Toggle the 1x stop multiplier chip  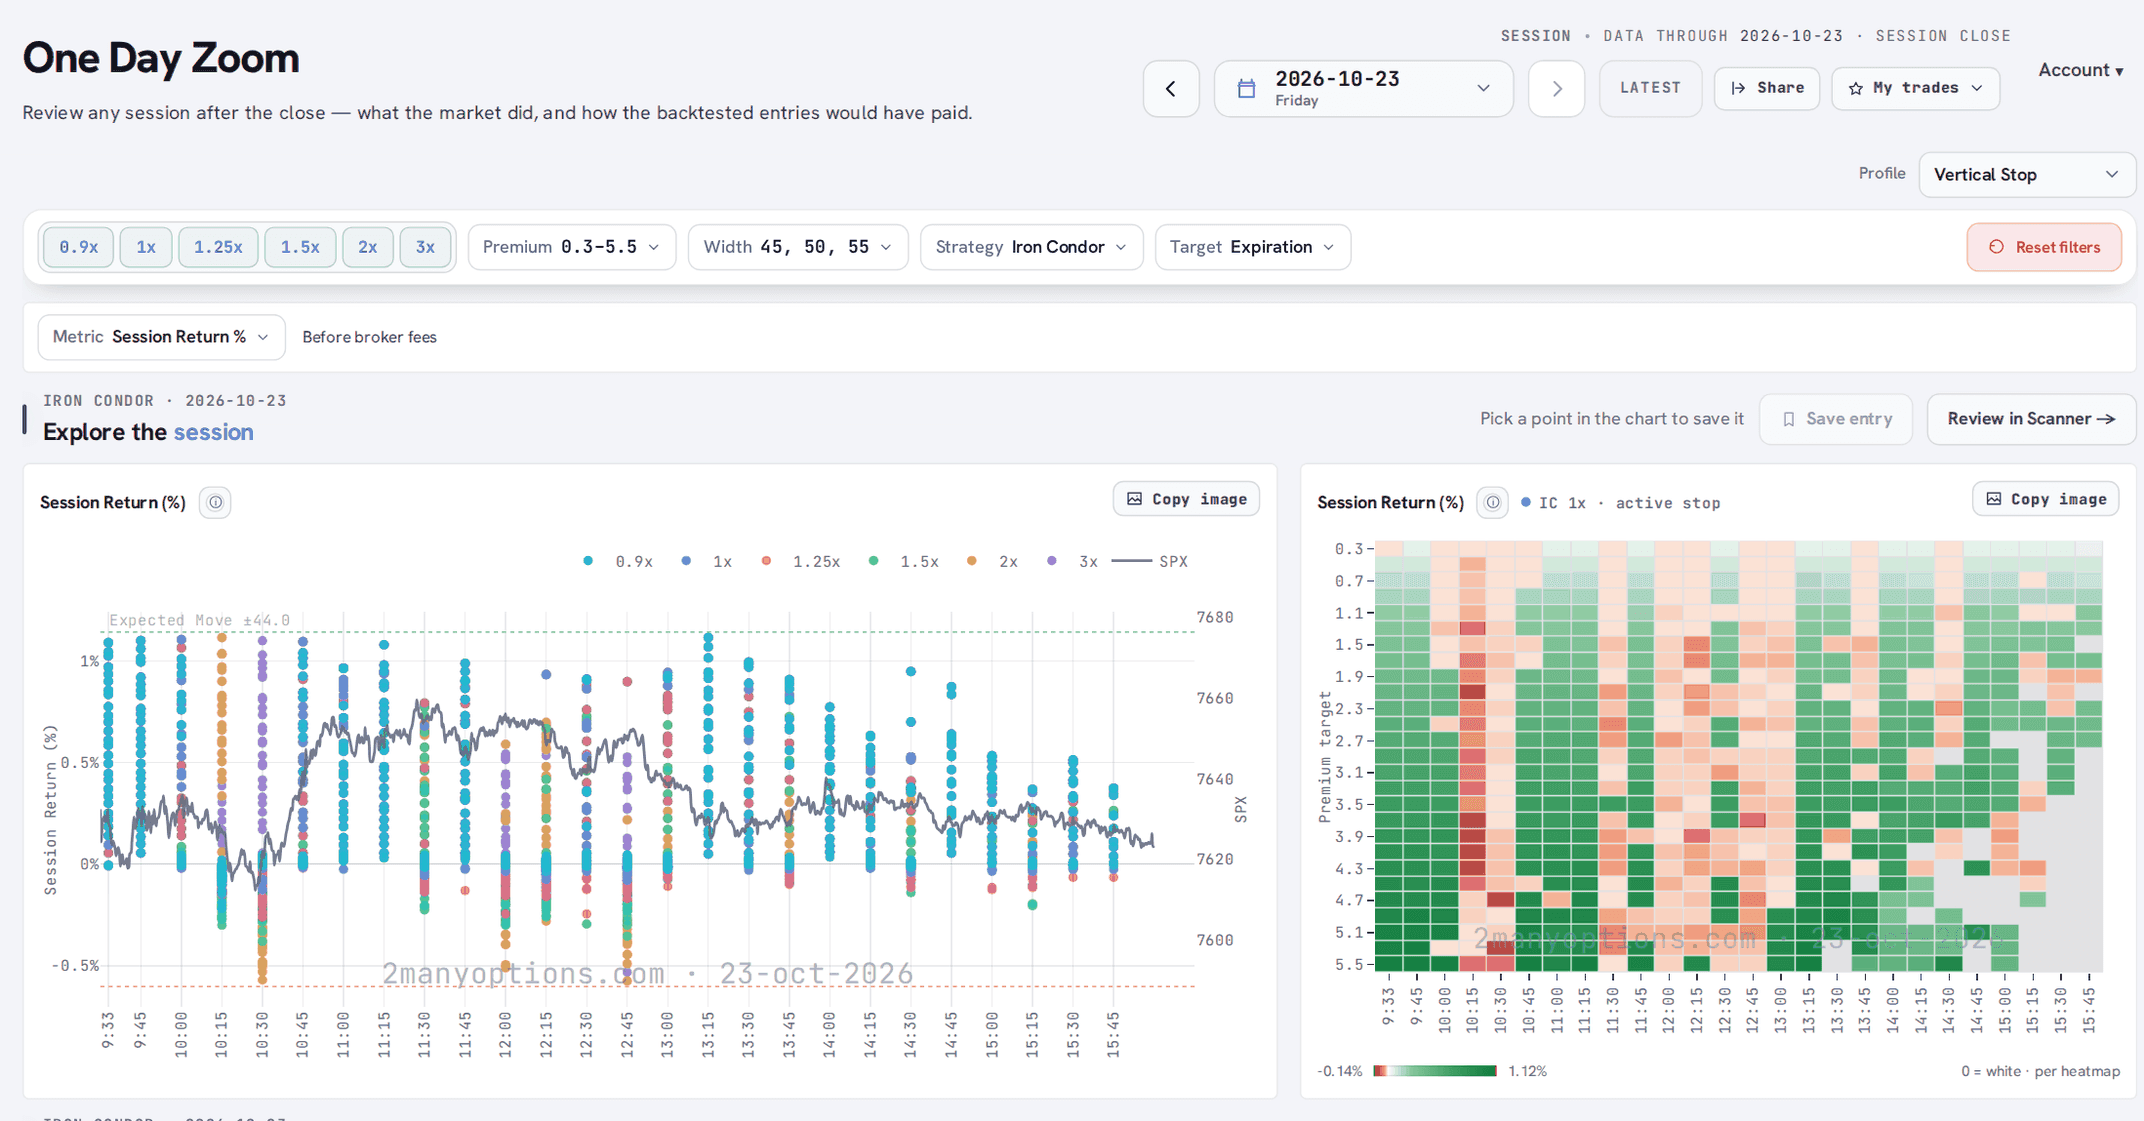click(146, 247)
